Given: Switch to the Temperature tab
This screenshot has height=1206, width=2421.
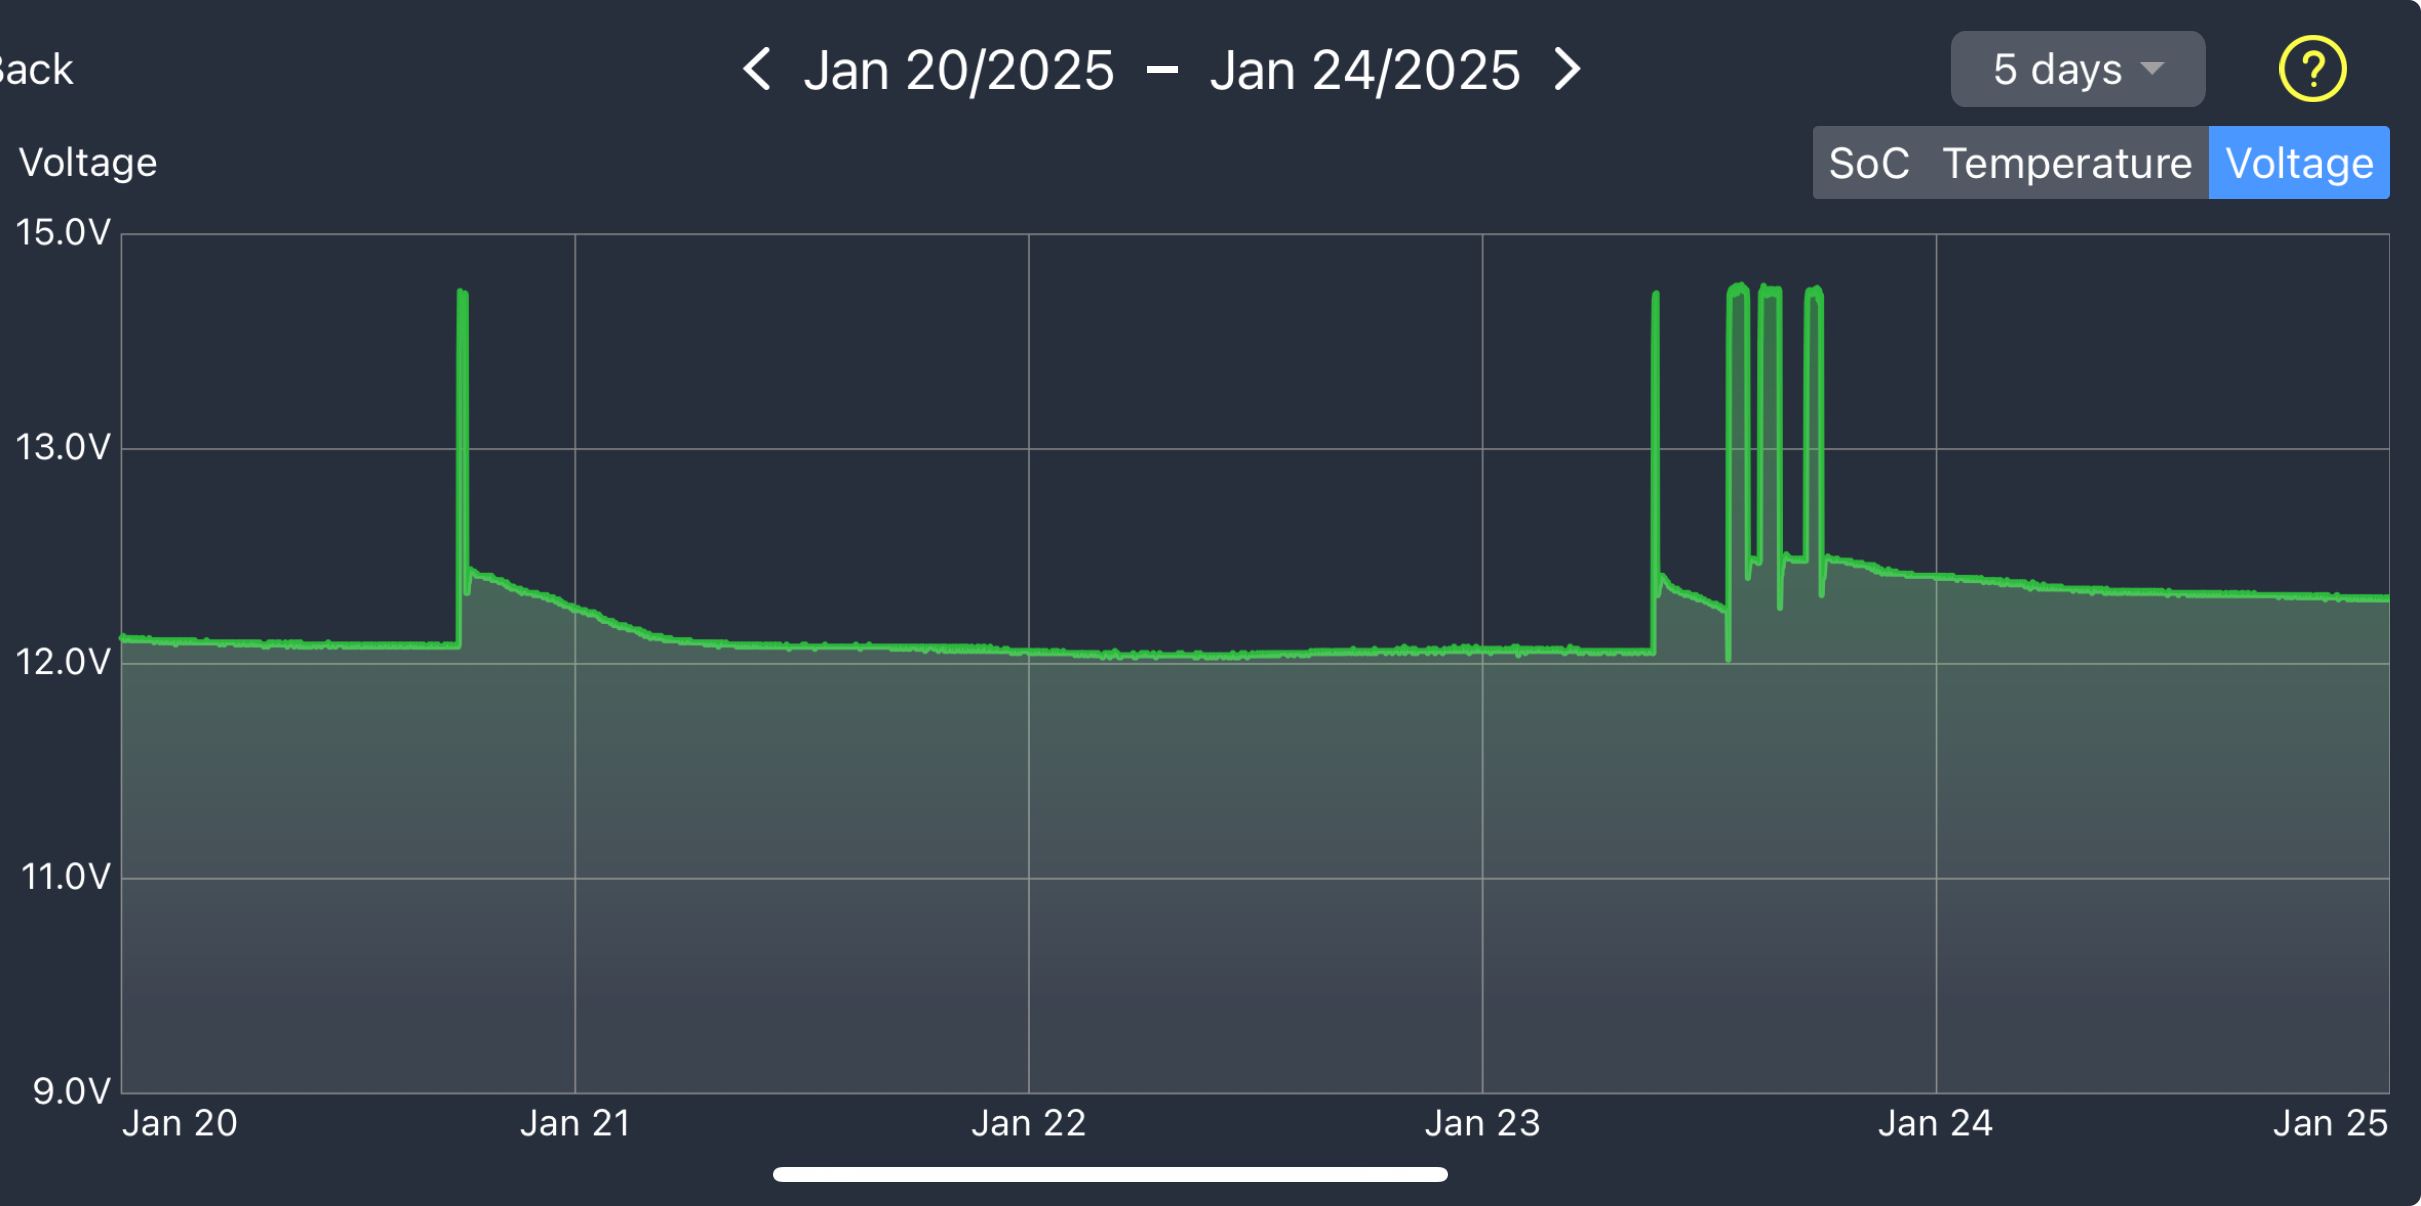Looking at the screenshot, I should tap(2066, 163).
